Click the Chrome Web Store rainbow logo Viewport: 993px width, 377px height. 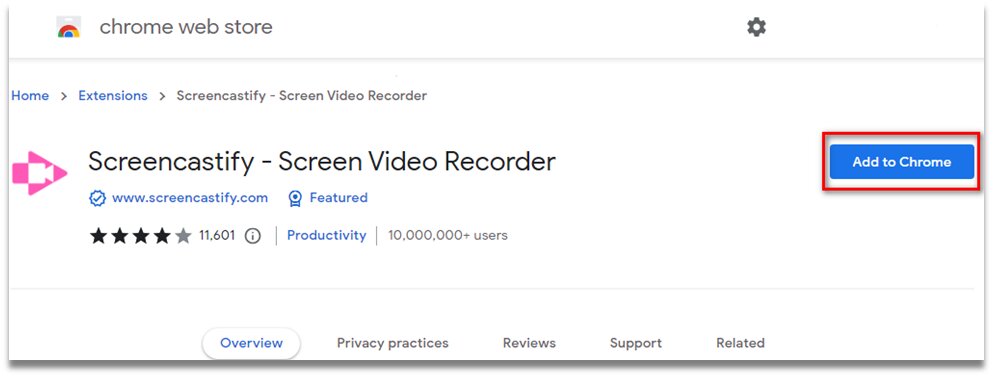69,28
